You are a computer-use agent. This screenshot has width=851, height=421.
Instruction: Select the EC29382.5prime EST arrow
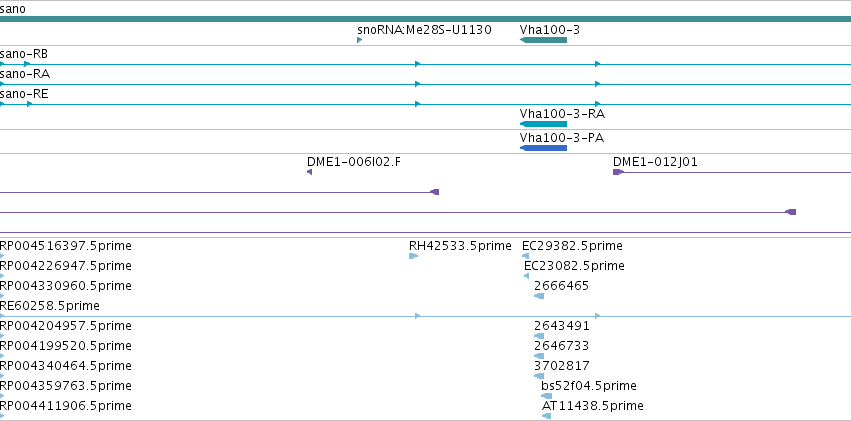525,256
